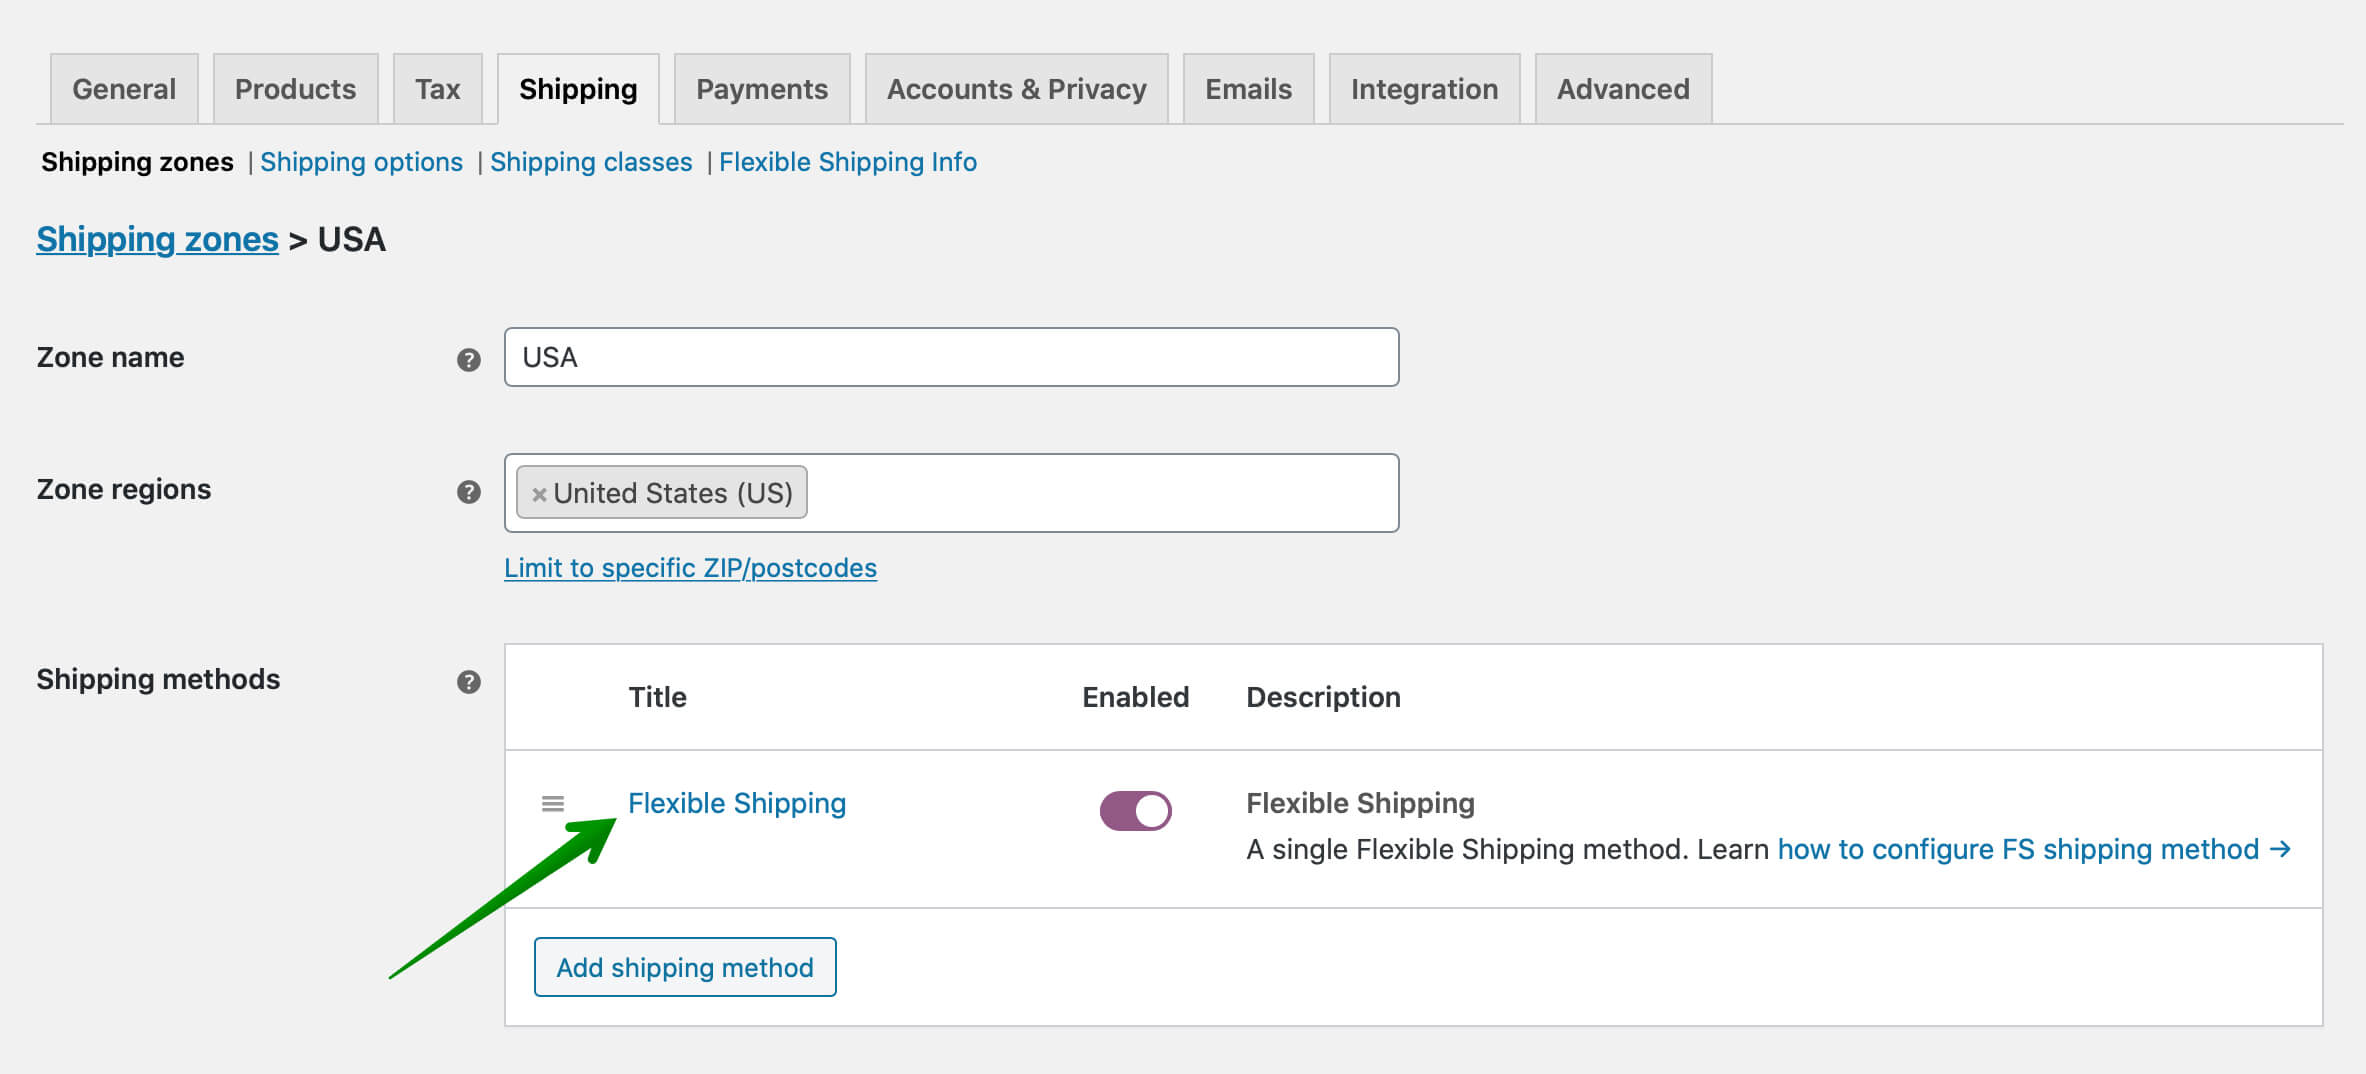
Task: Select the Advanced tab
Action: coord(1623,89)
